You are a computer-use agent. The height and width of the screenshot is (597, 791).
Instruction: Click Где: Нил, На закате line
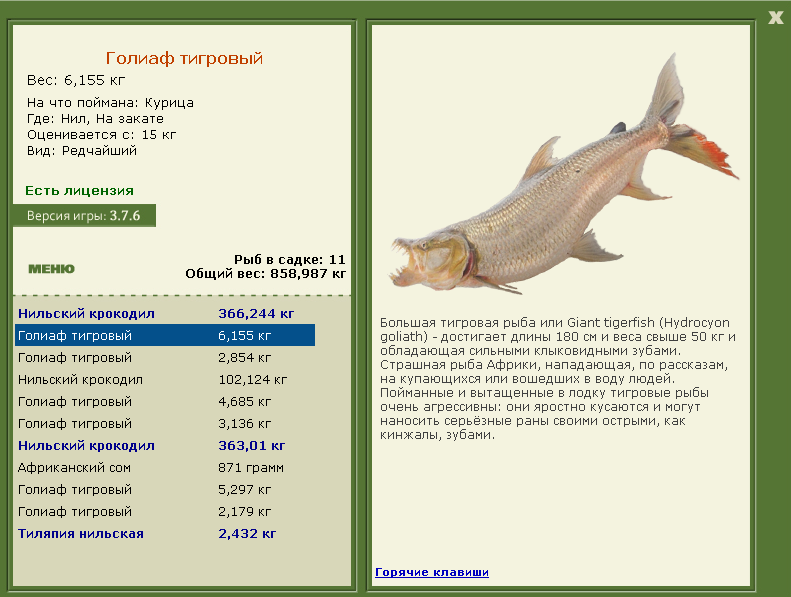pyautogui.click(x=95, y=119)
